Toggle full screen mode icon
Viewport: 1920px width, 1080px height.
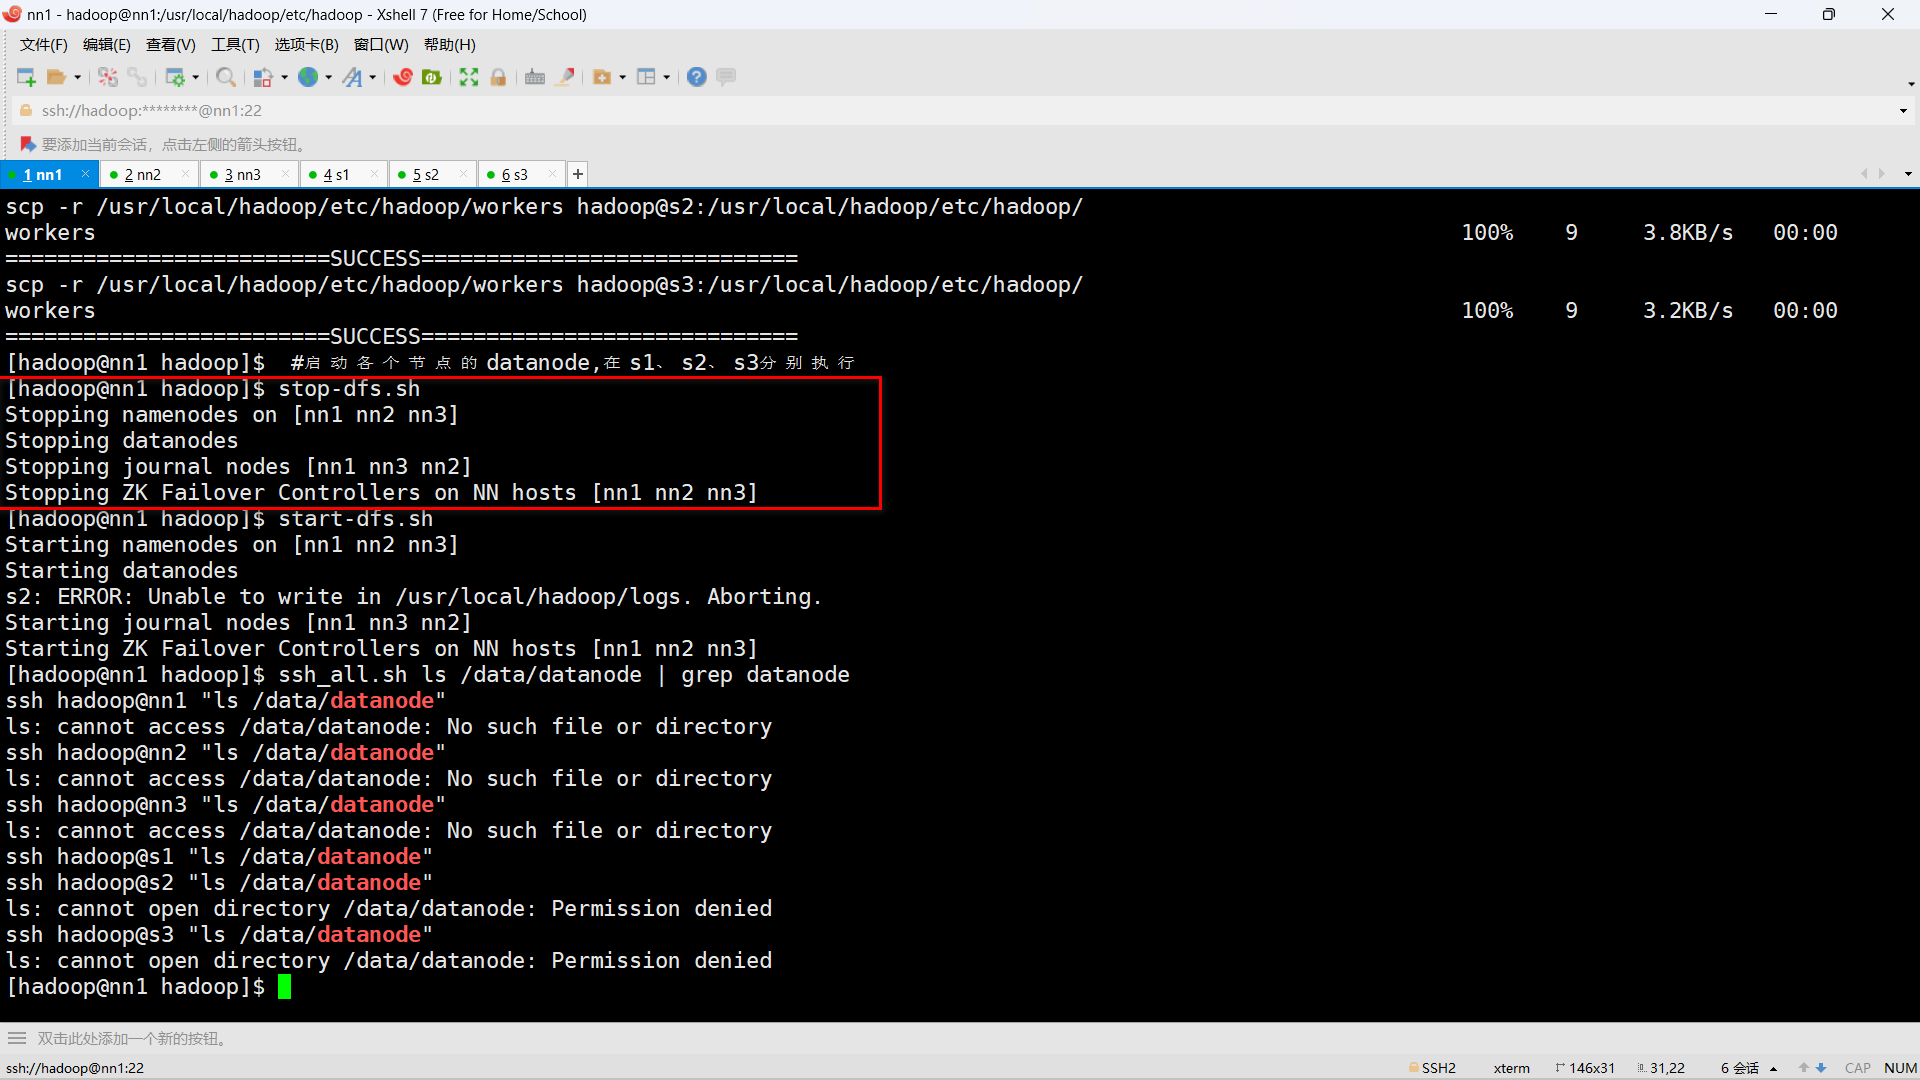(469, 77)
